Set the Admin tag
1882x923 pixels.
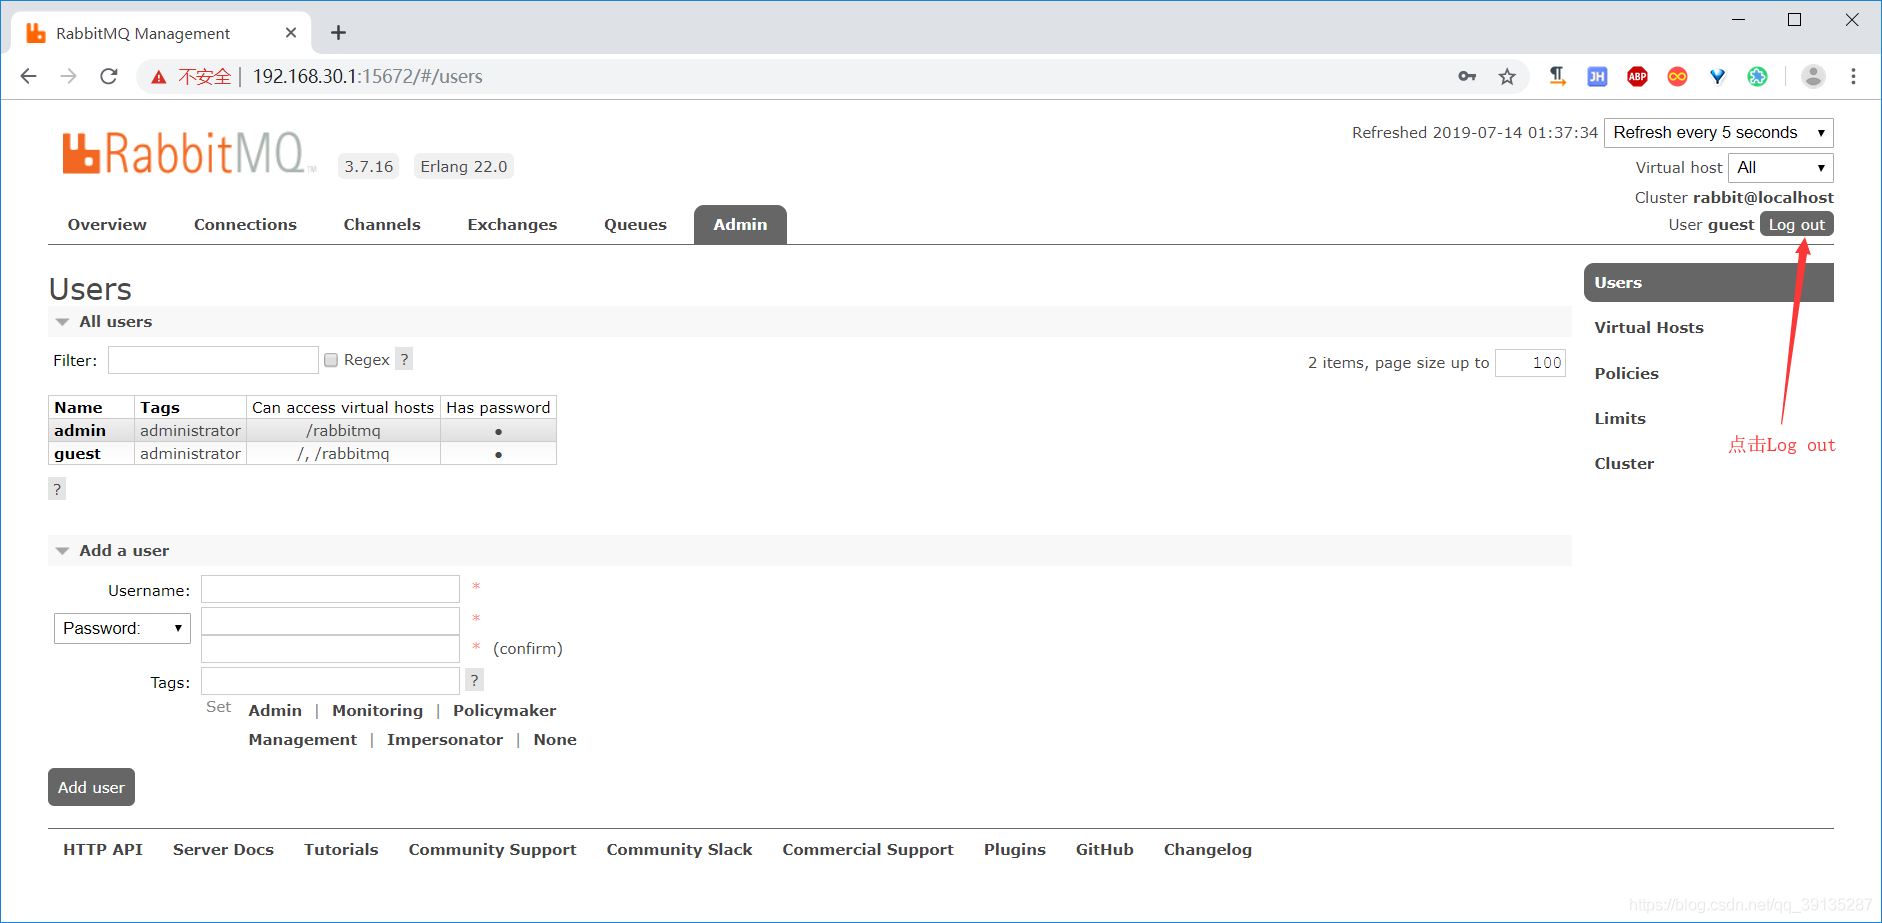pos(275,711)
